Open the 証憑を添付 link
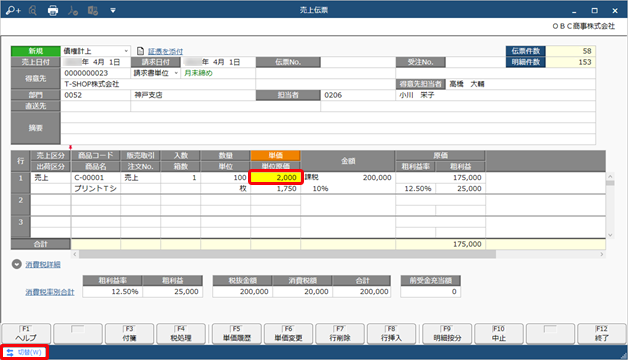 (165, 51)
